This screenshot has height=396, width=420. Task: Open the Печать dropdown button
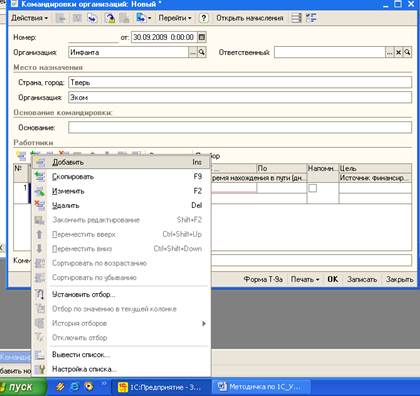(x=305, y=279)
